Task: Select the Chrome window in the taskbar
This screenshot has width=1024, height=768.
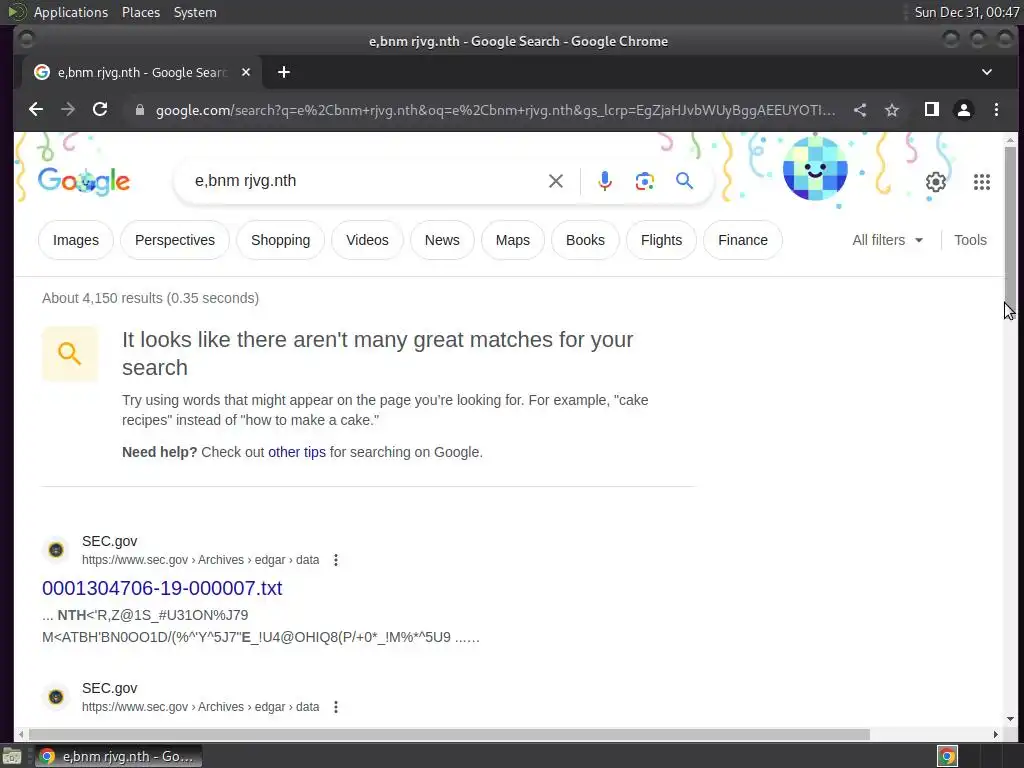Action: pos(118,756)
